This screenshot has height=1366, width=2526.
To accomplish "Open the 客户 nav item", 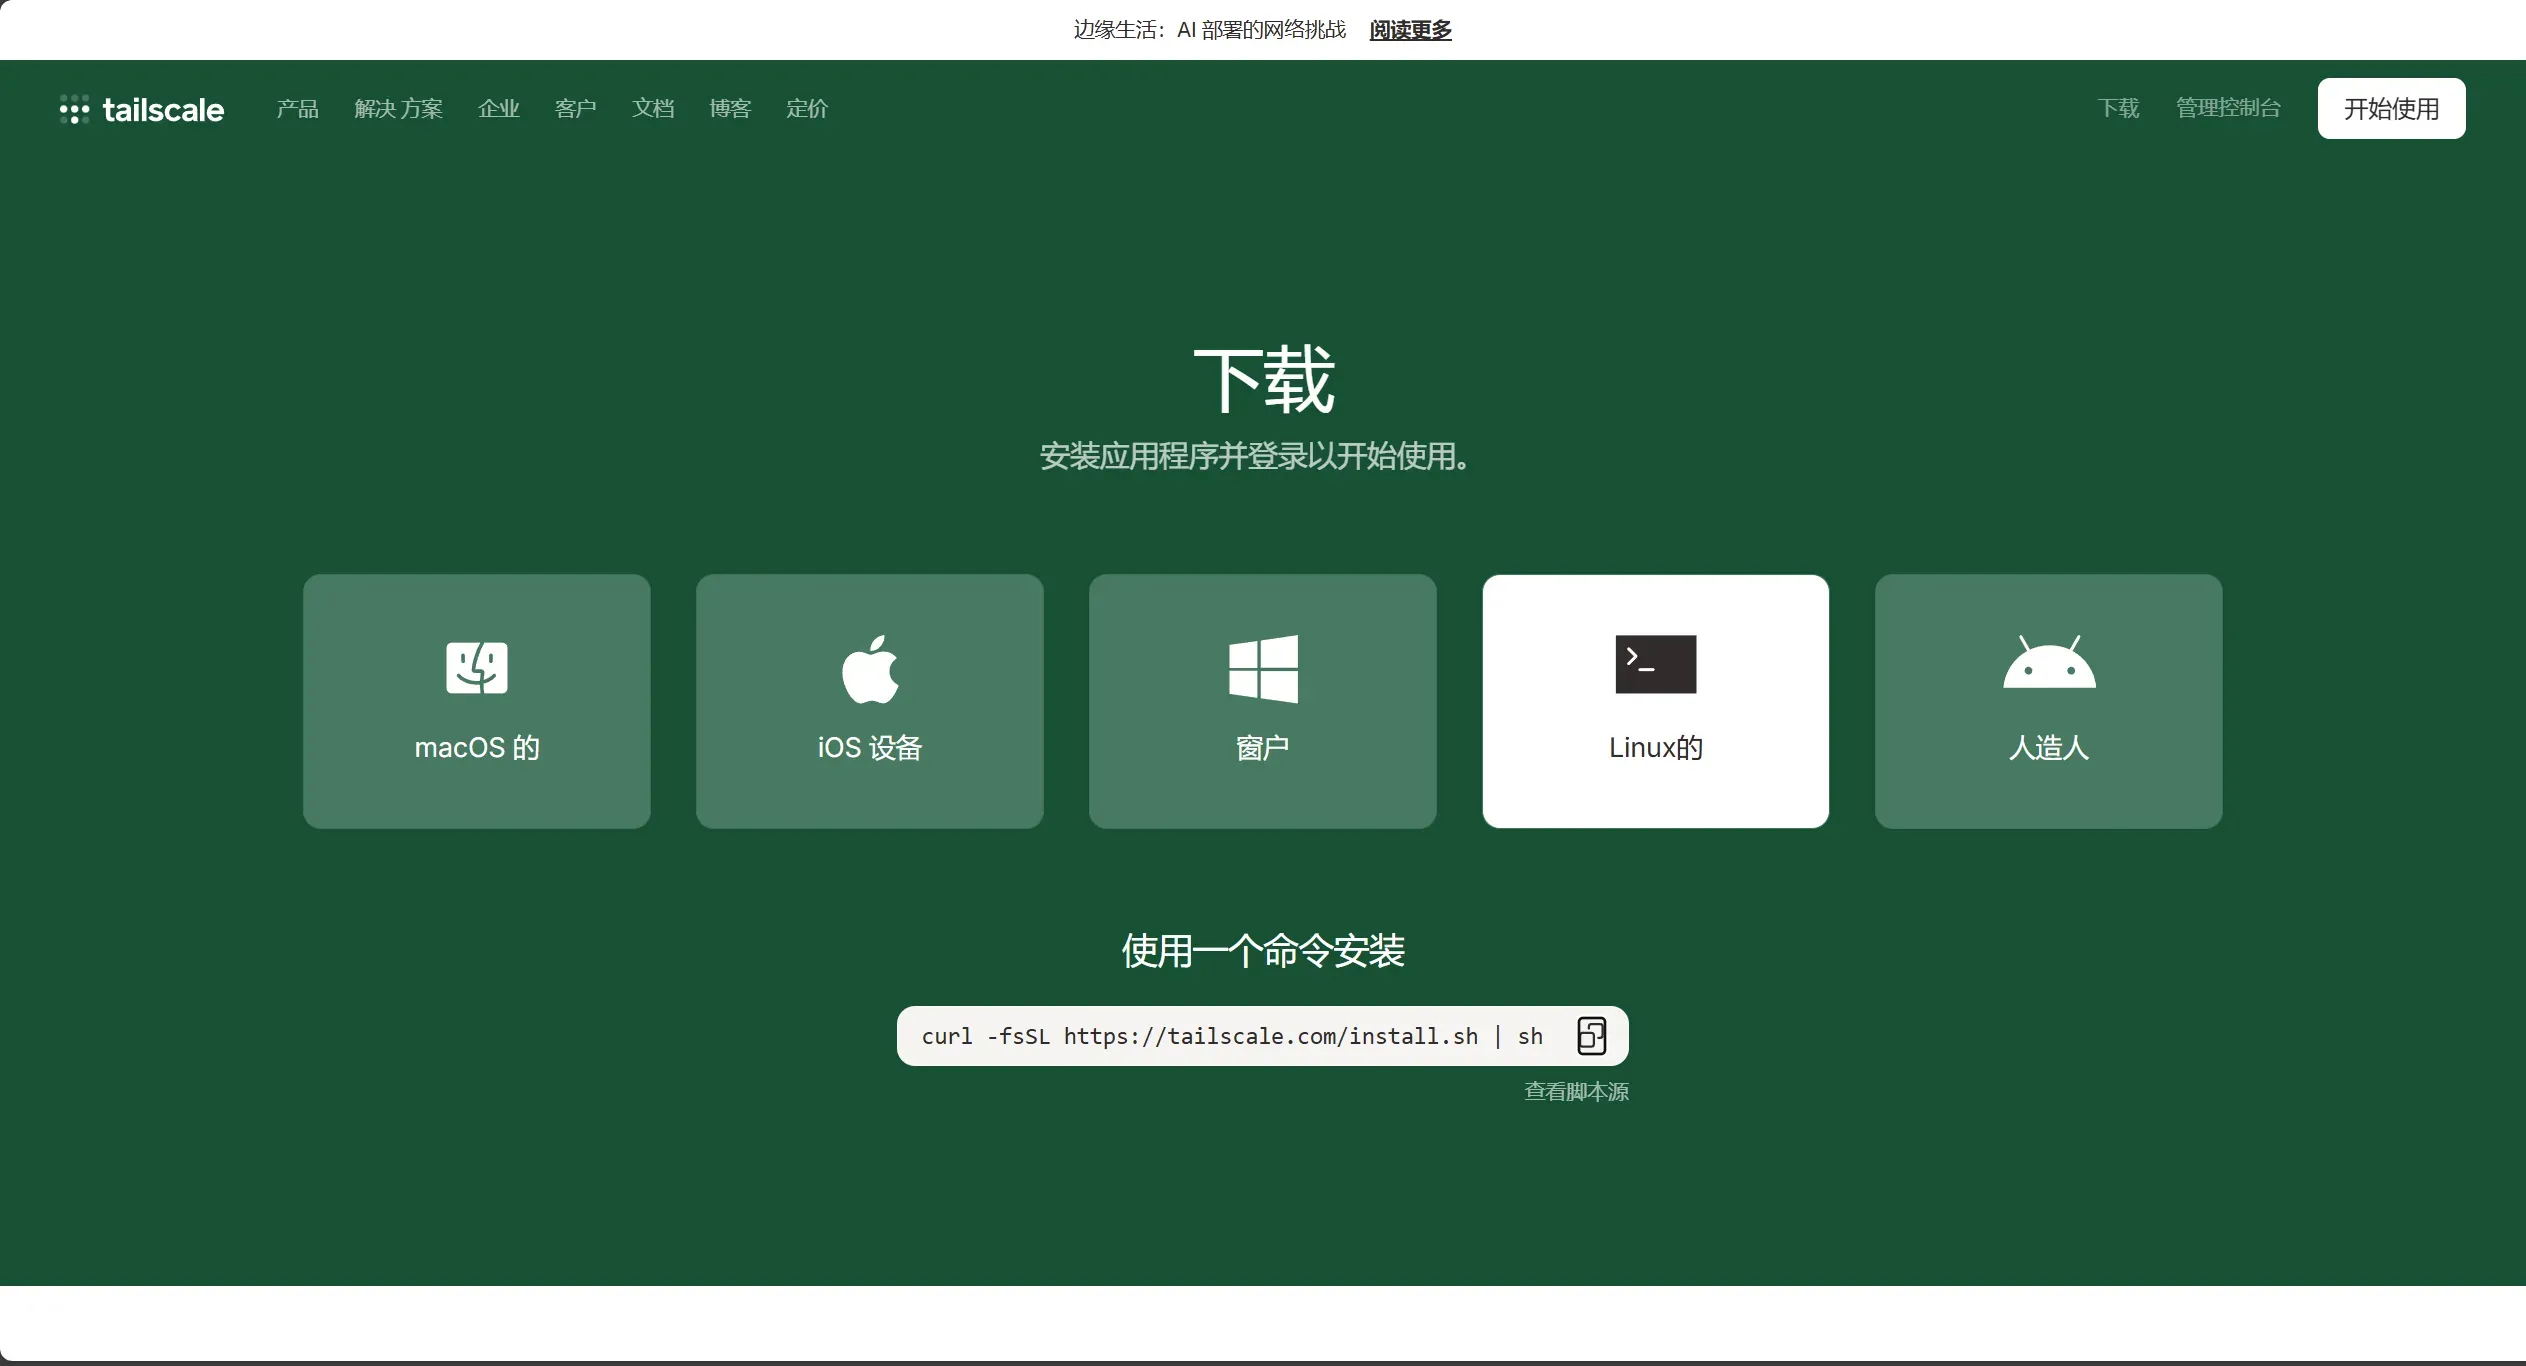I will [575, 108].
